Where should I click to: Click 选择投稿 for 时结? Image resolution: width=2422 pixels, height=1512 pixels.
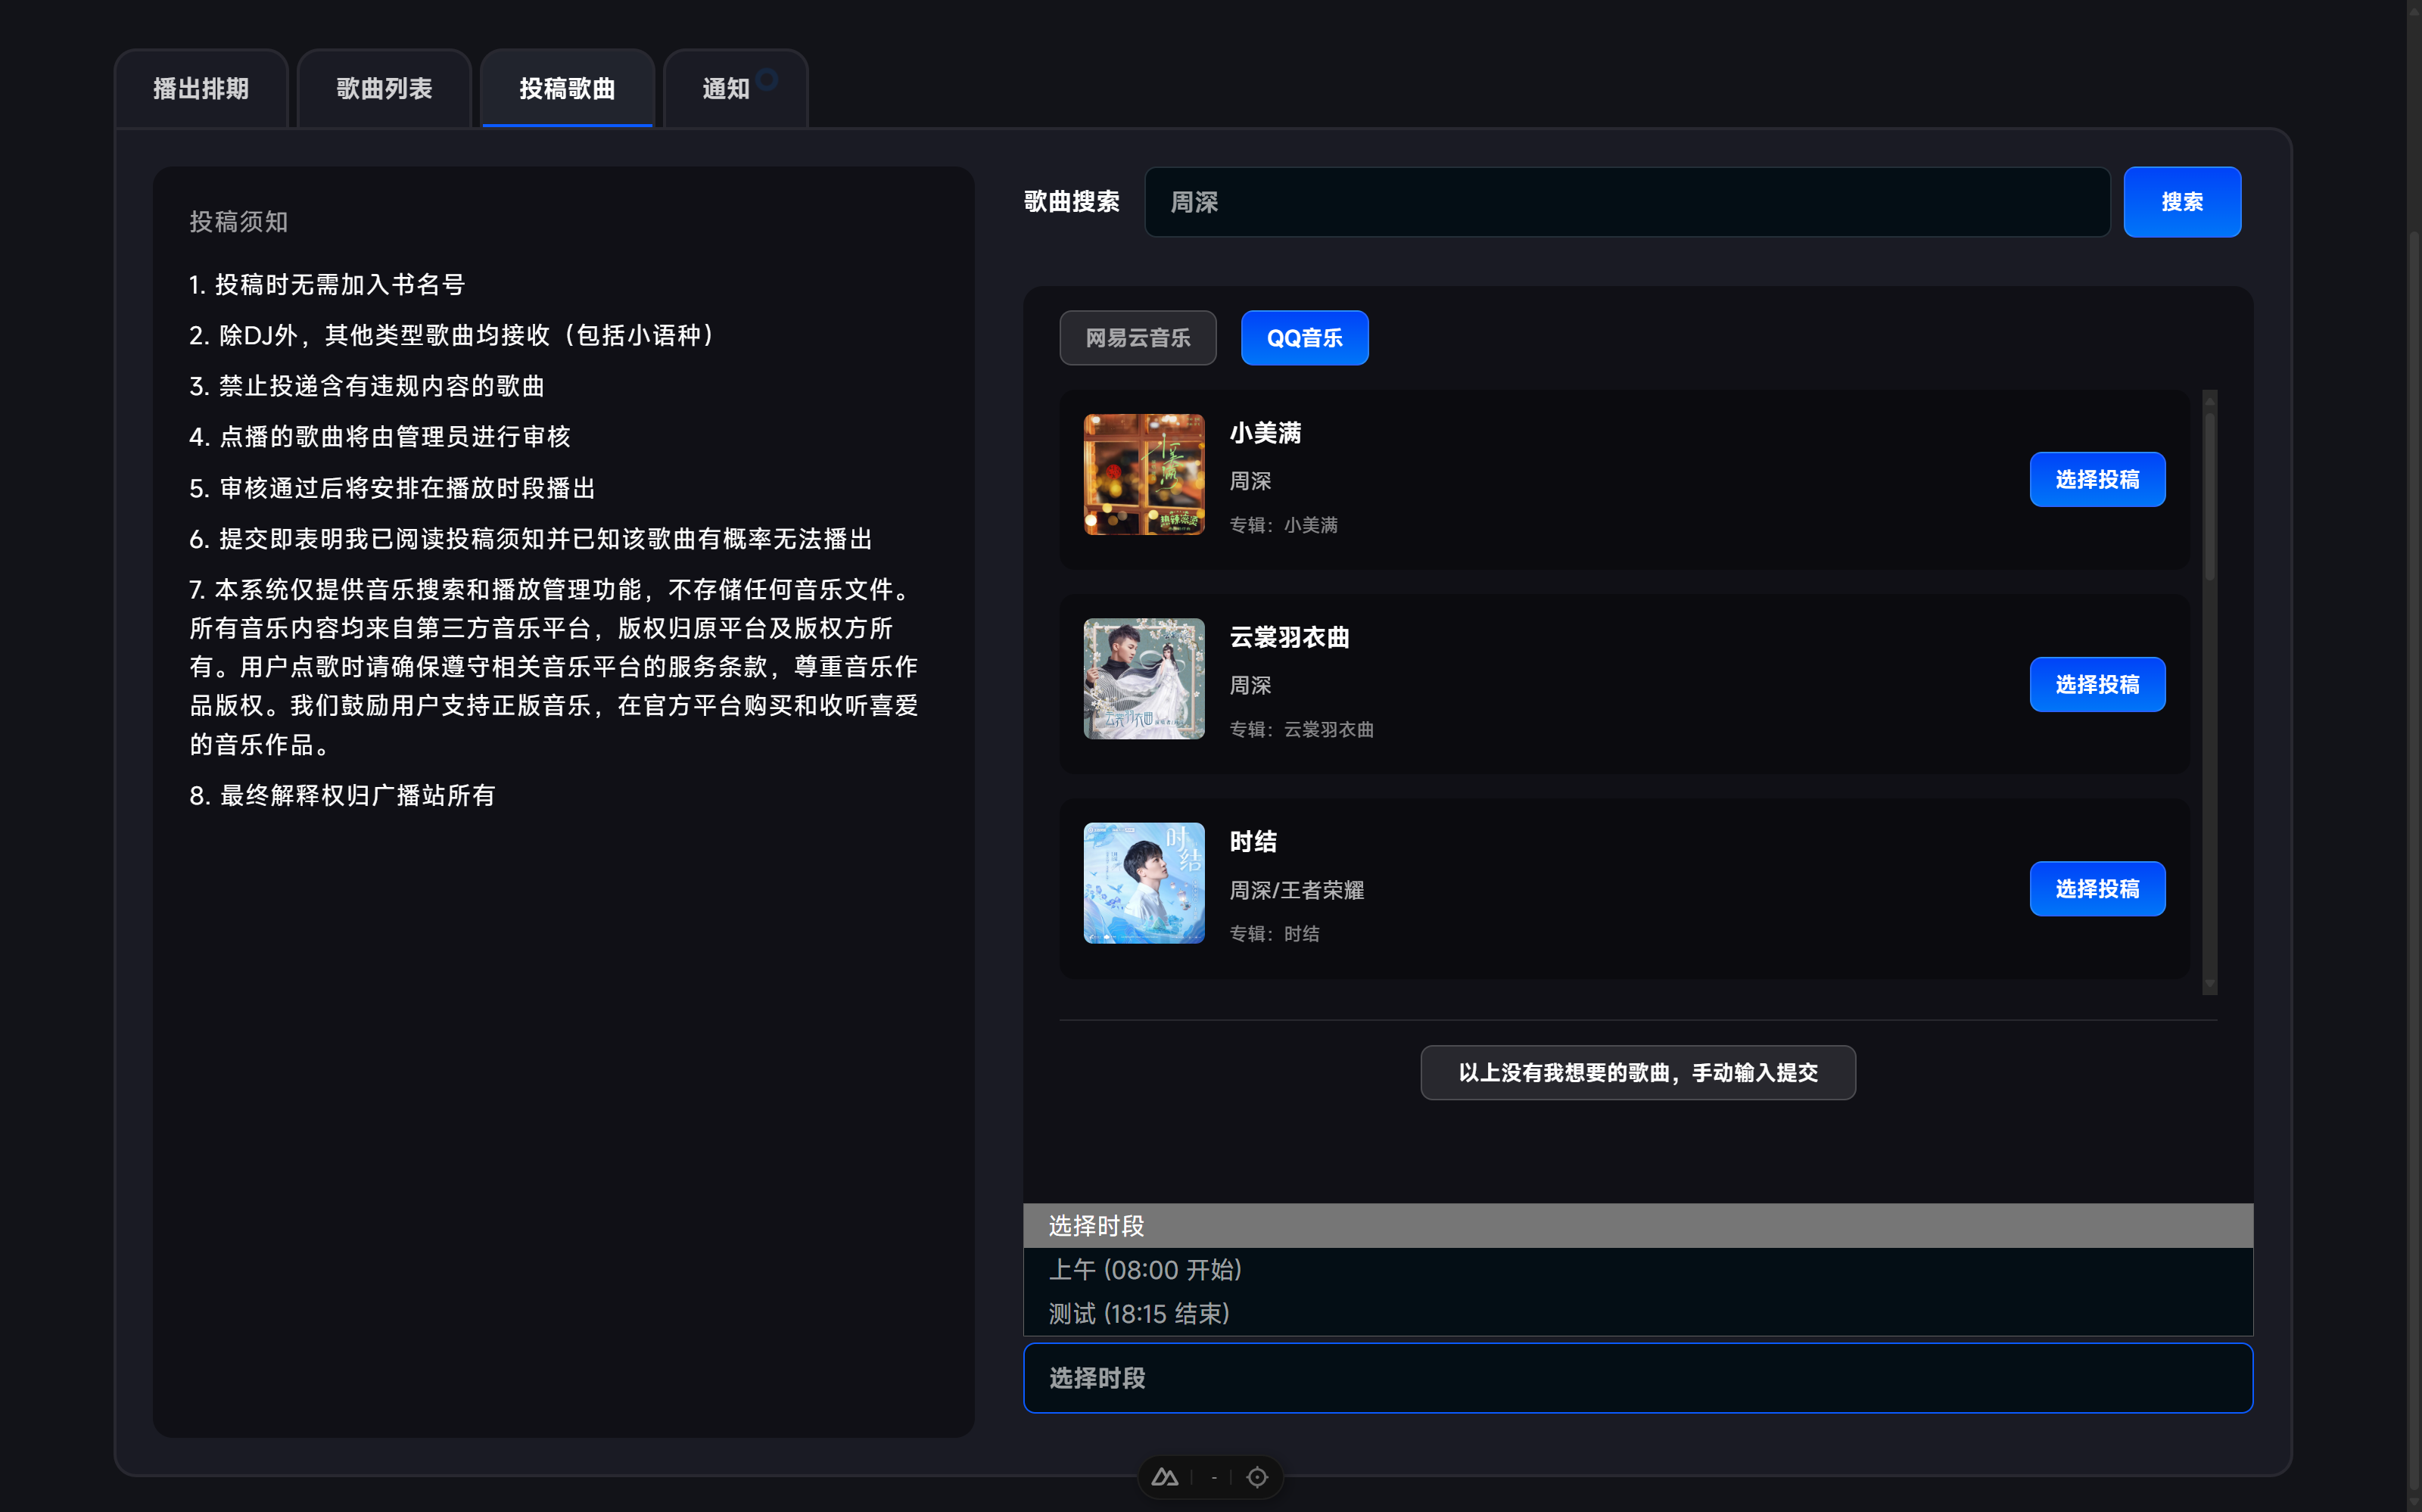[x=2097, y=889]
